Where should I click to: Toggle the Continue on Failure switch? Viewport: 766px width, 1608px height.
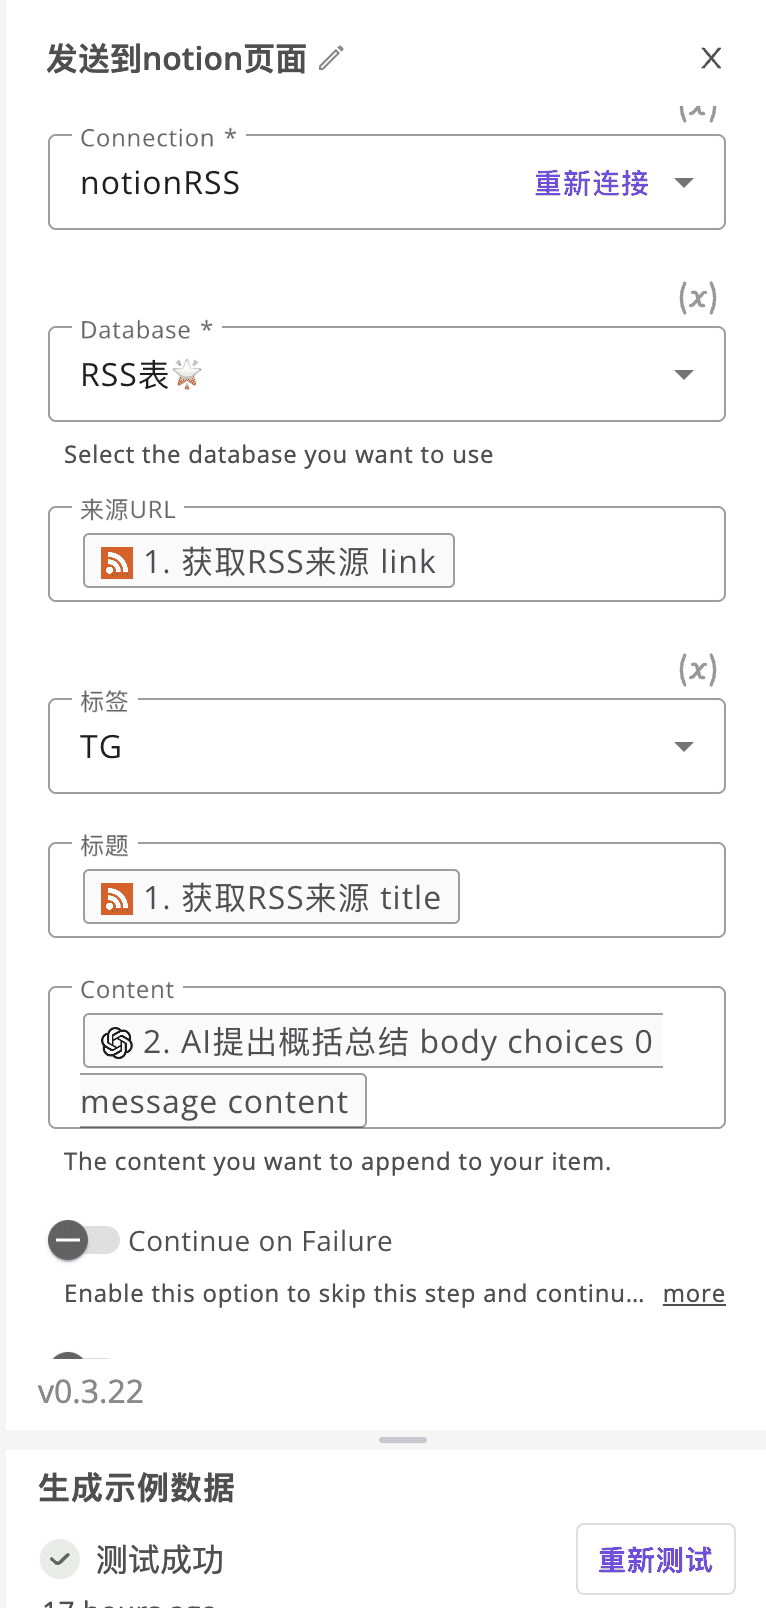[x=84, y=1241]
